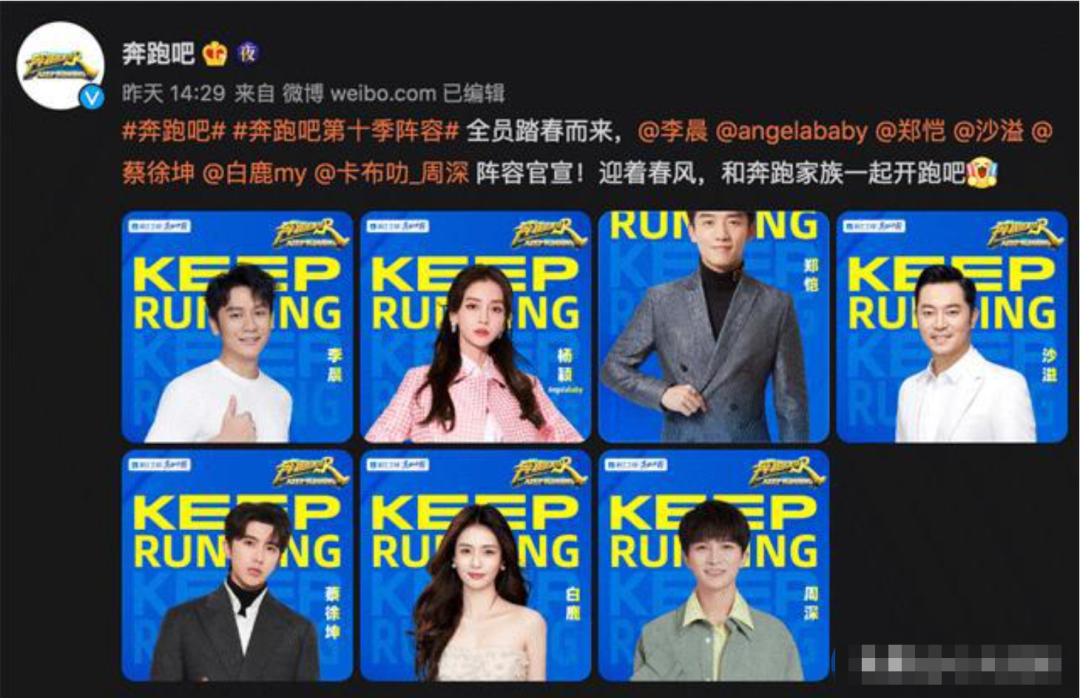1080x698 pixels.
Task: View the 蔡徐坤 poster thumbnail
Action: [237, 566]
